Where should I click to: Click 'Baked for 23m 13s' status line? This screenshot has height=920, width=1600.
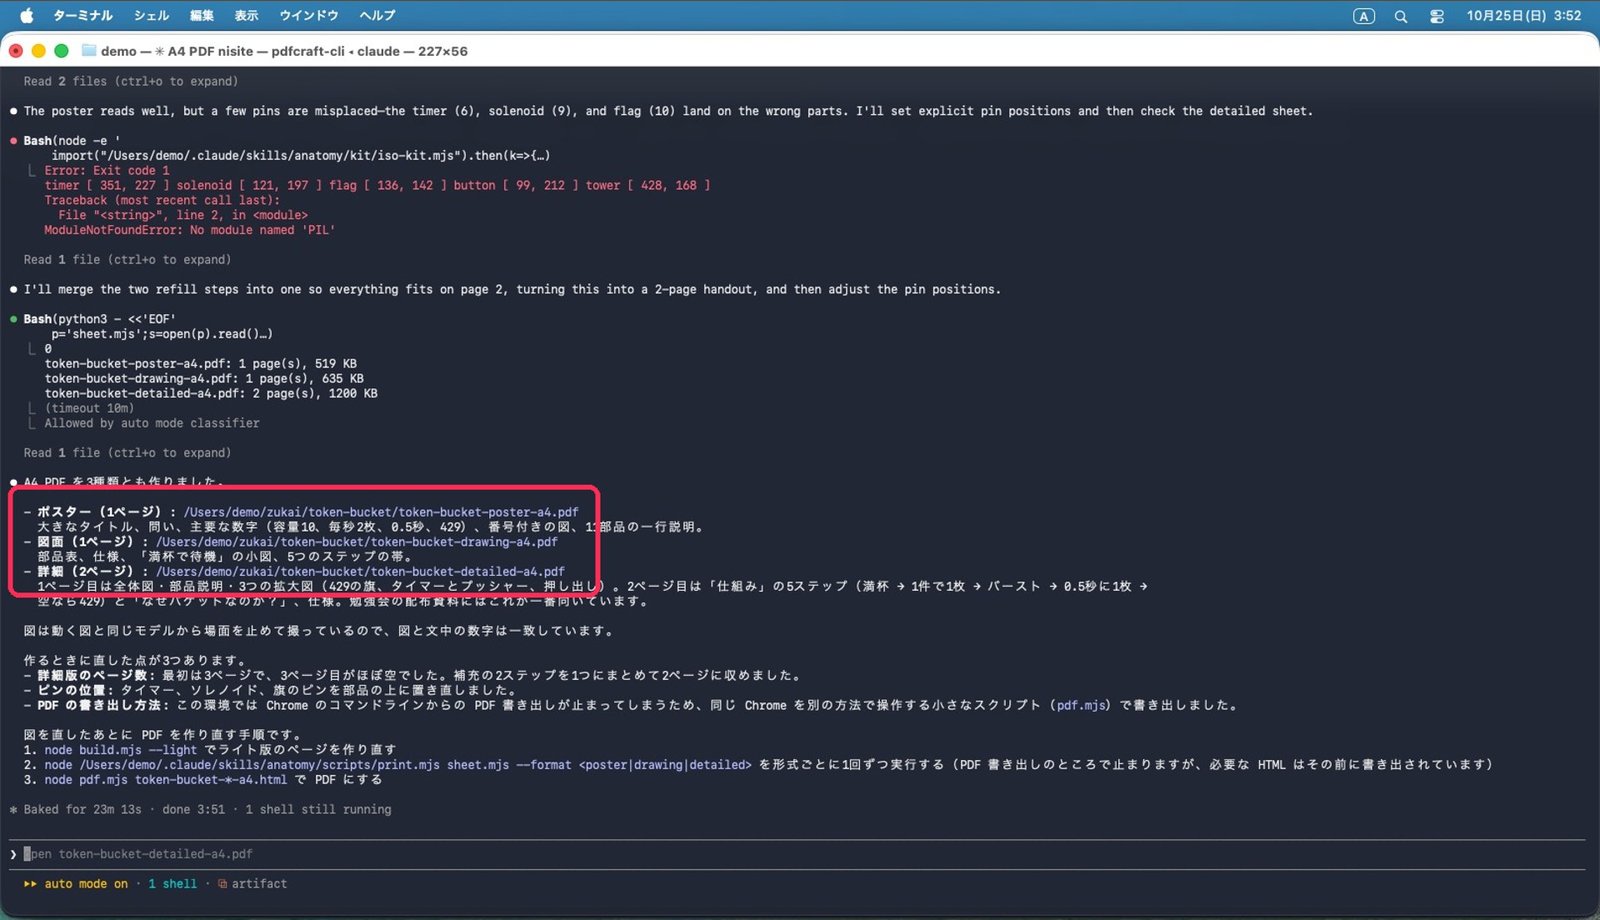tap(200, 810)
